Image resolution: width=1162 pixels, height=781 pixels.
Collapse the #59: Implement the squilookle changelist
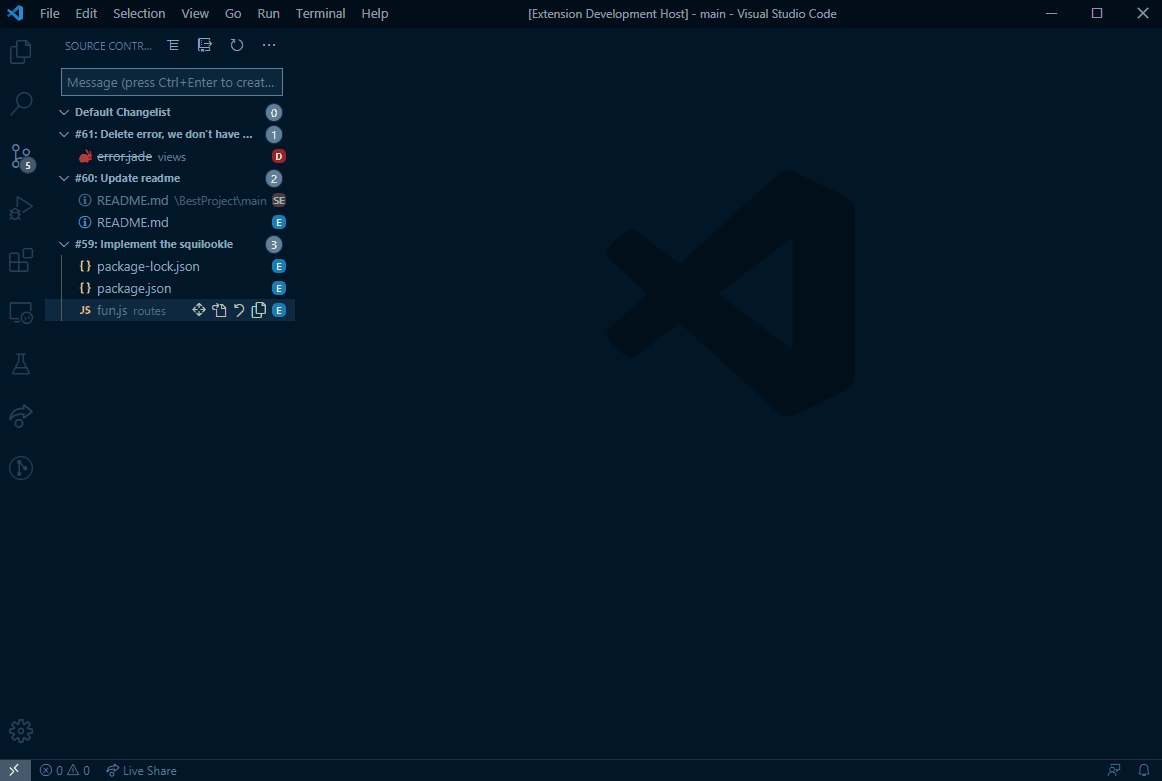click(x=64, y=245)
